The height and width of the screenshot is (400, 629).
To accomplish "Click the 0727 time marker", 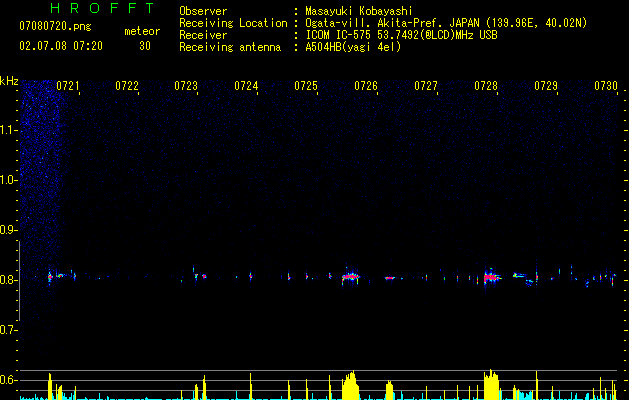I will click(x=426, y=86).
